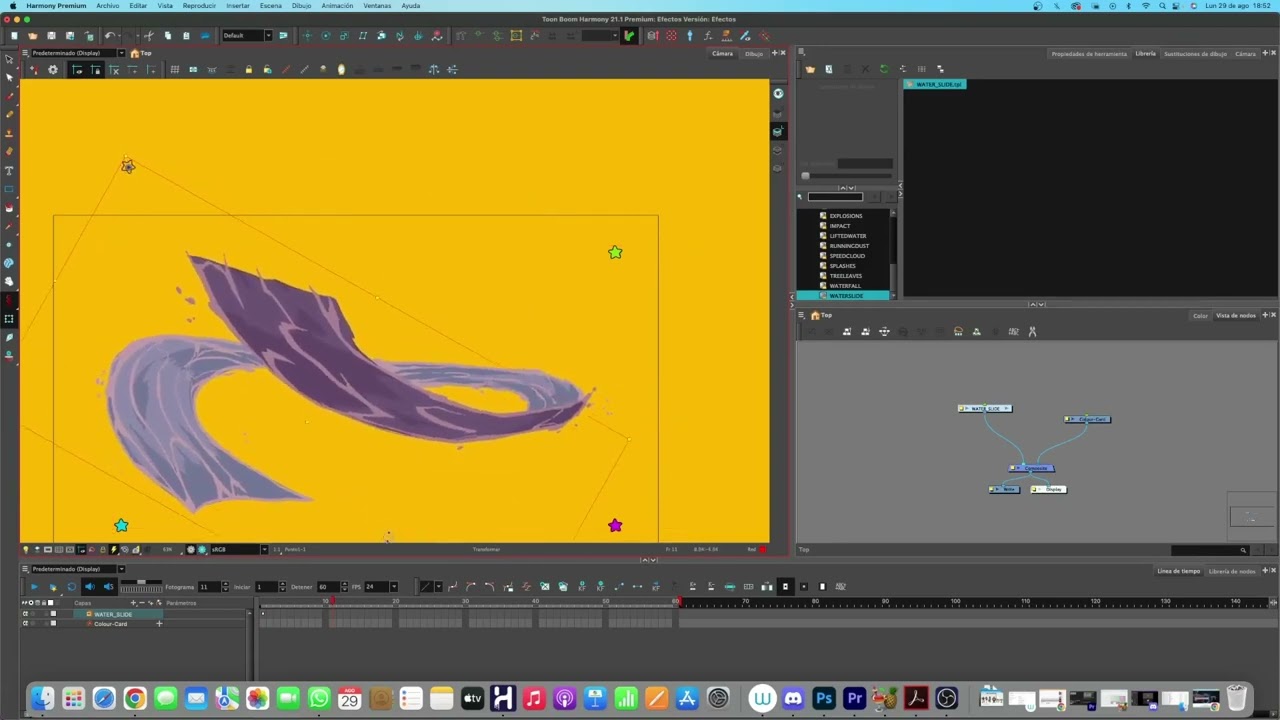The image size is (1280, 720).
Task: Switch to the Línea de tiempo tab
Action: pos(1179,571)
